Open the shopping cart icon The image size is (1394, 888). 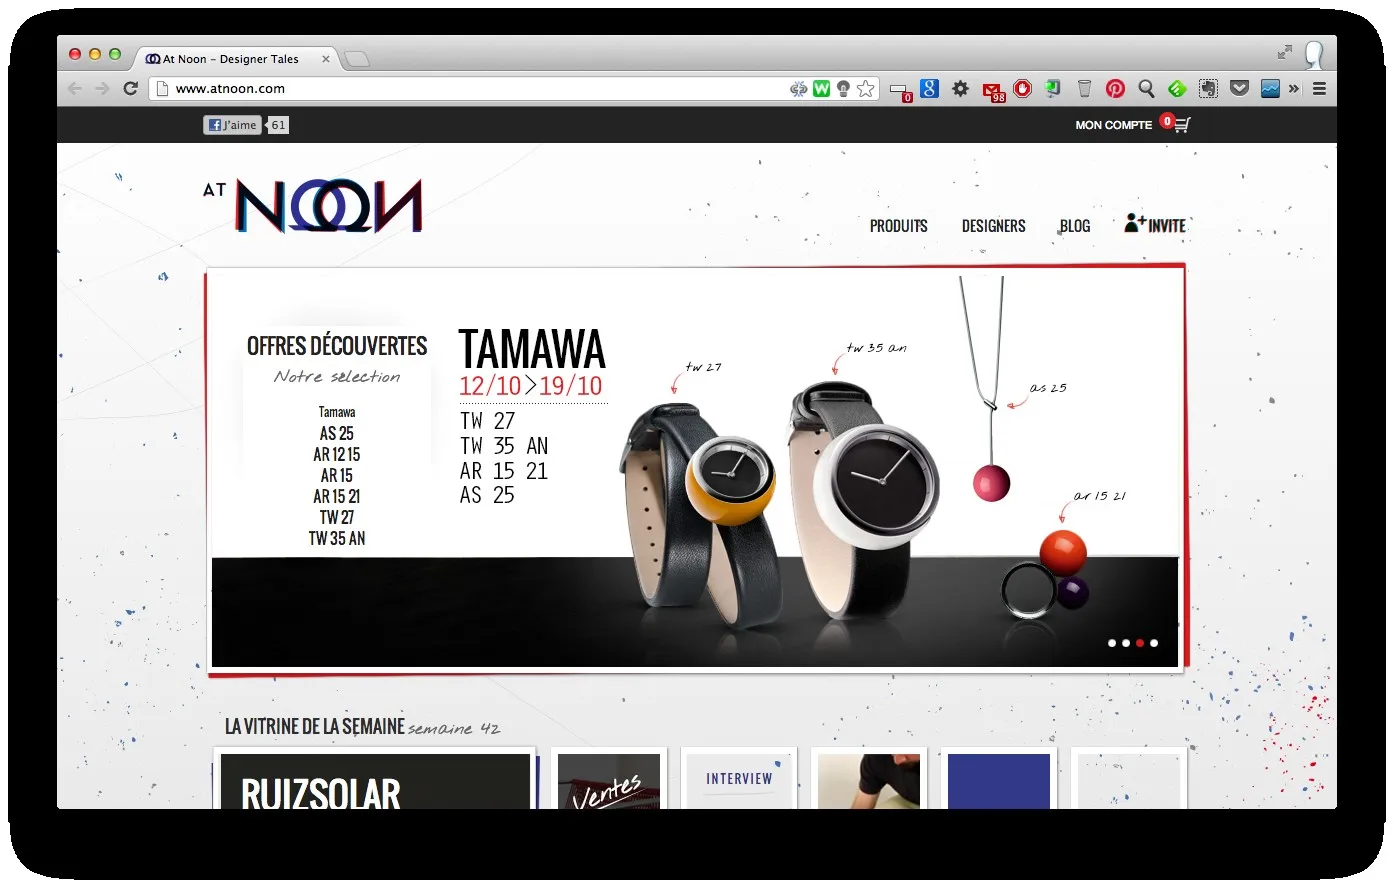point(1181,126)
